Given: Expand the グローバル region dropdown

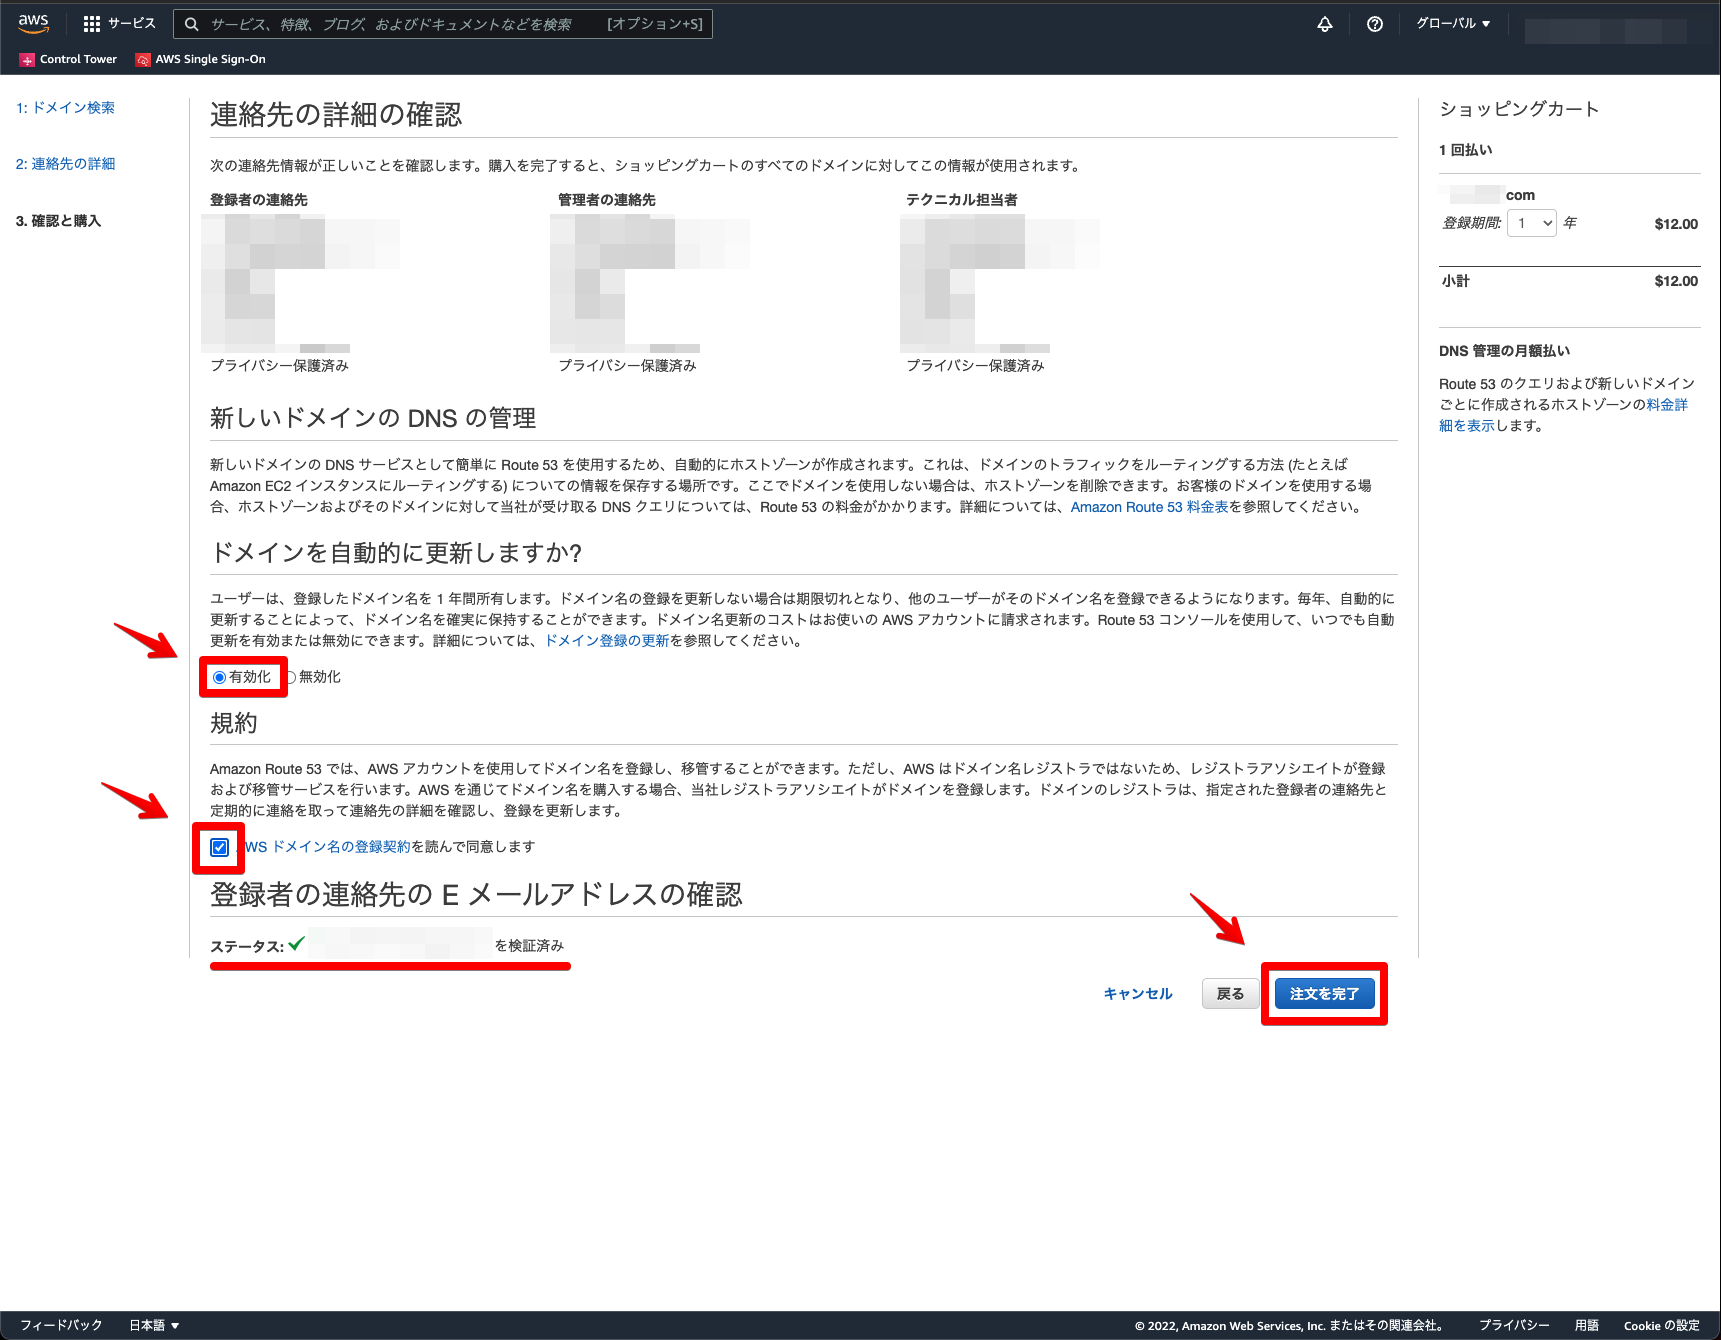Looking at the screenshot, I should coord(1453,24).
